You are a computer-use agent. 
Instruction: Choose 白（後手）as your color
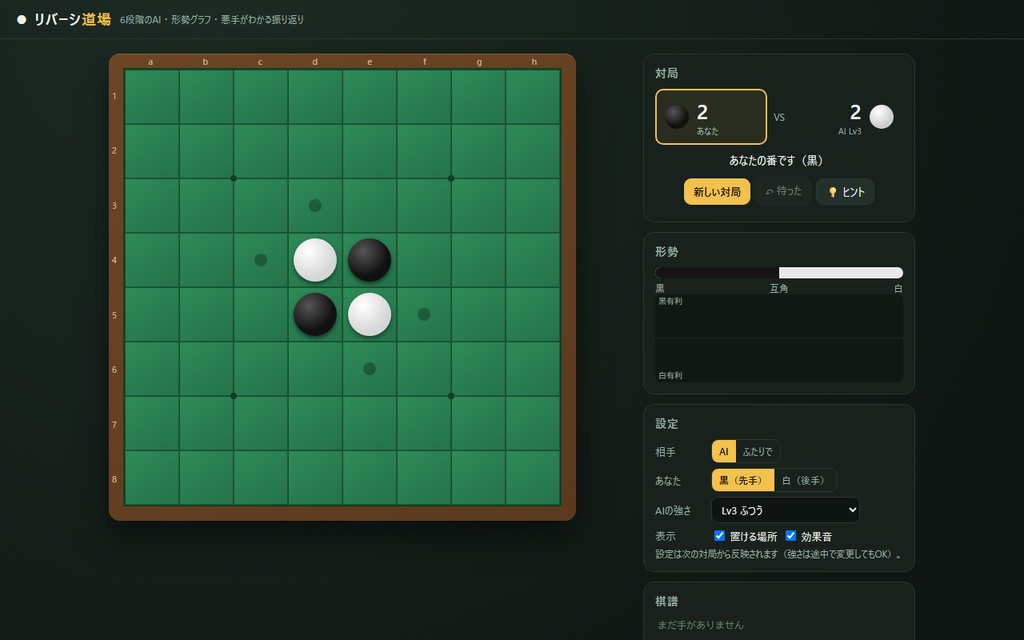click(805, 480)
